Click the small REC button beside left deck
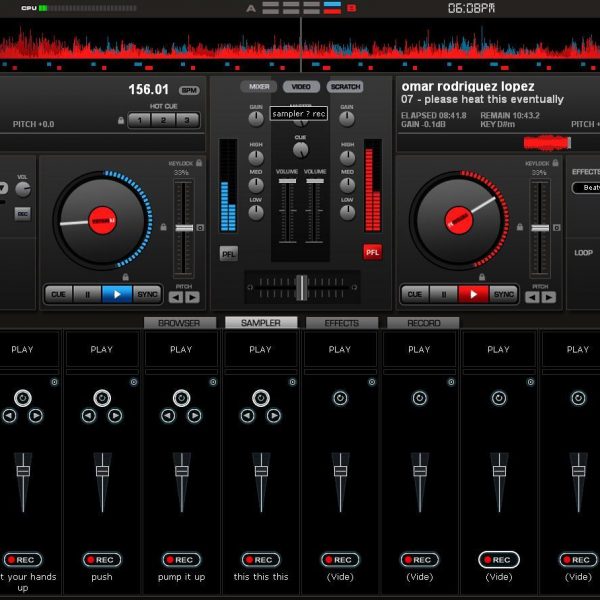The height and width of the screenshot is (600, 600). click(x=23, y=214)
